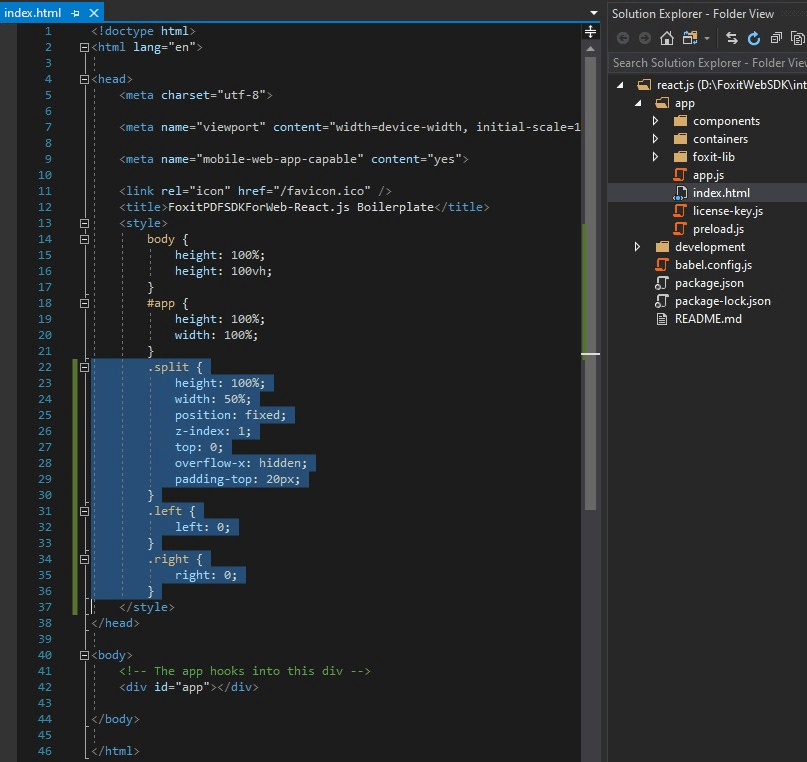Collapse all items in Solution Explorer

776,38
